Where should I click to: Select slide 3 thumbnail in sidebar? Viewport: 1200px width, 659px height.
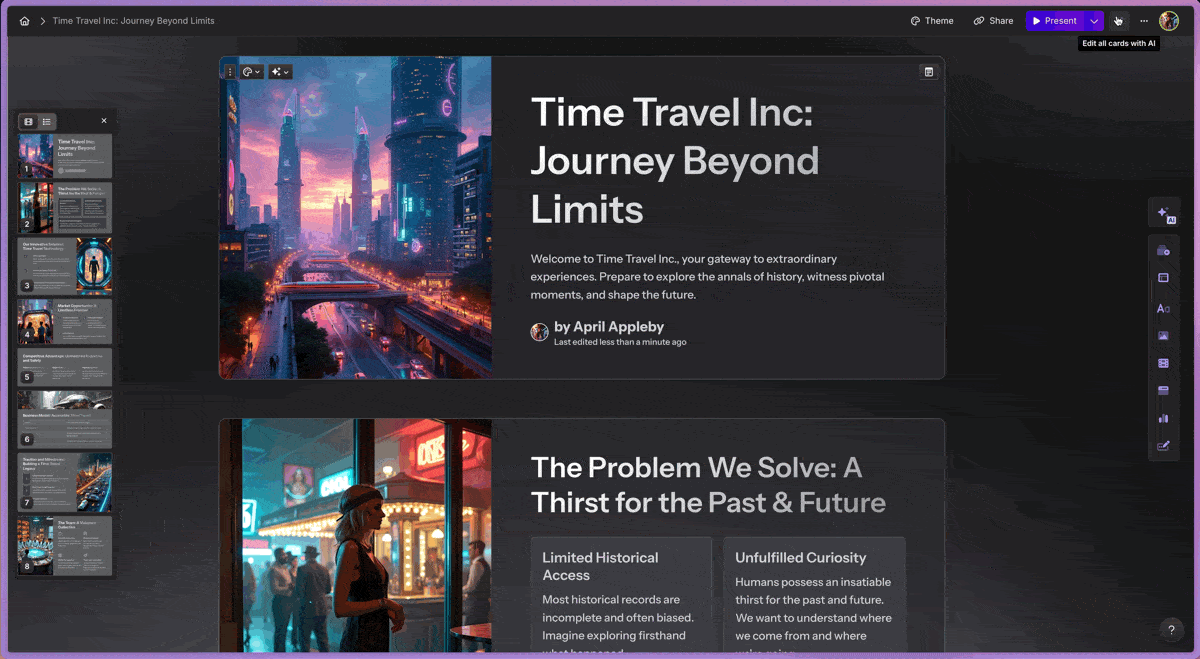pos(64,265)
